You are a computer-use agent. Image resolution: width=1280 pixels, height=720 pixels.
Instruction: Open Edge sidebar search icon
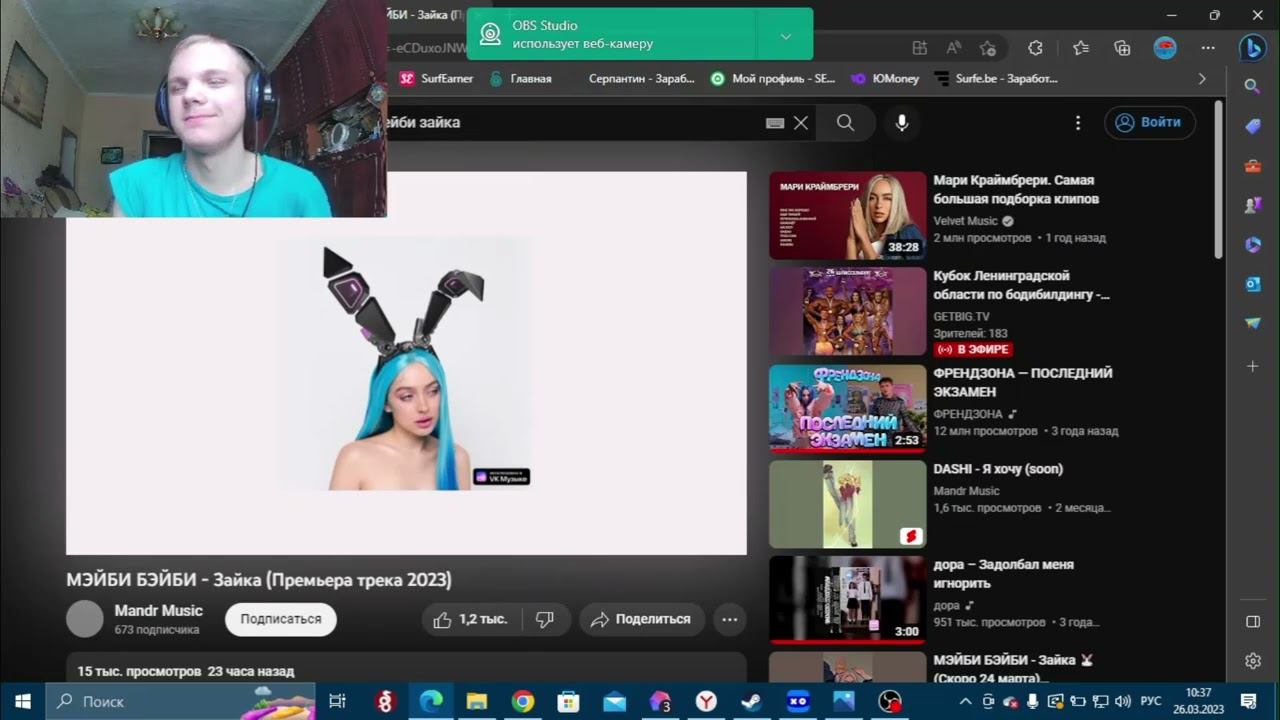[1252, 87]
